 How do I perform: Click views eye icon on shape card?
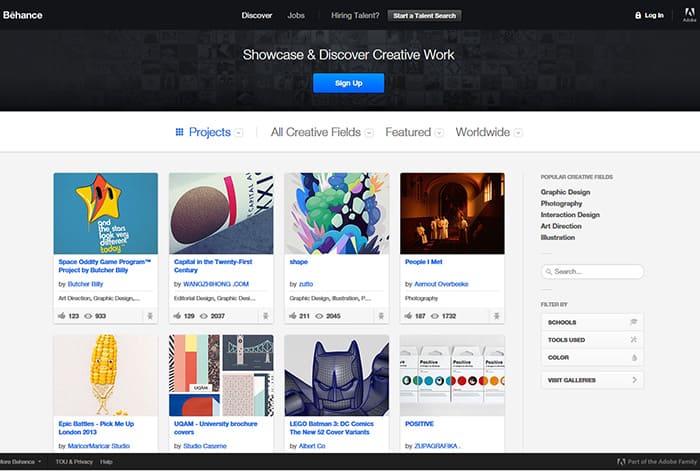tap(320, 316)
